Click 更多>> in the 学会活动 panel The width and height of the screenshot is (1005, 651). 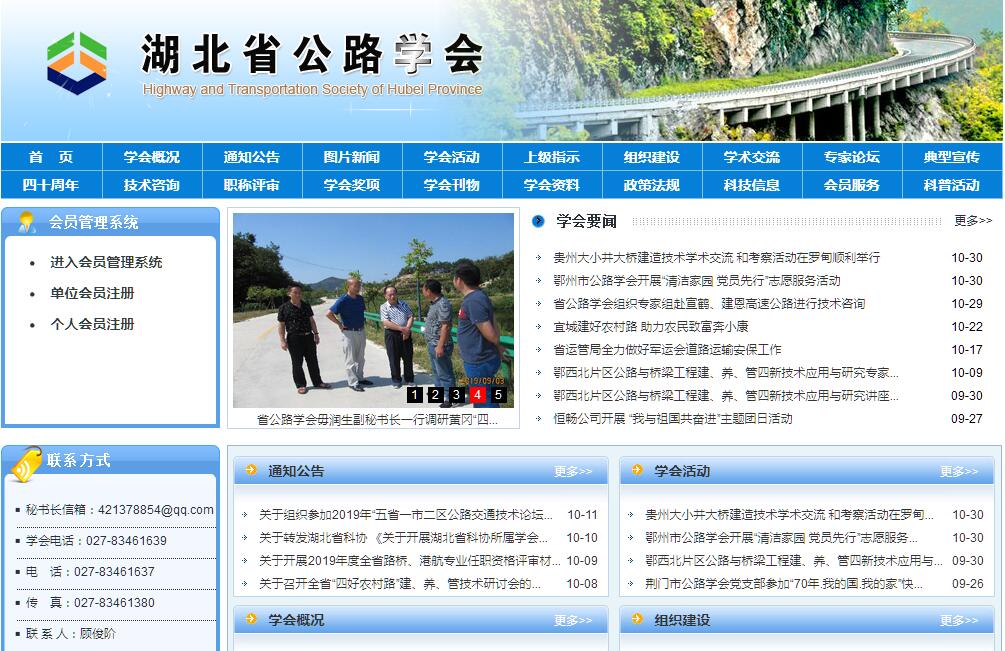[959, 472]
